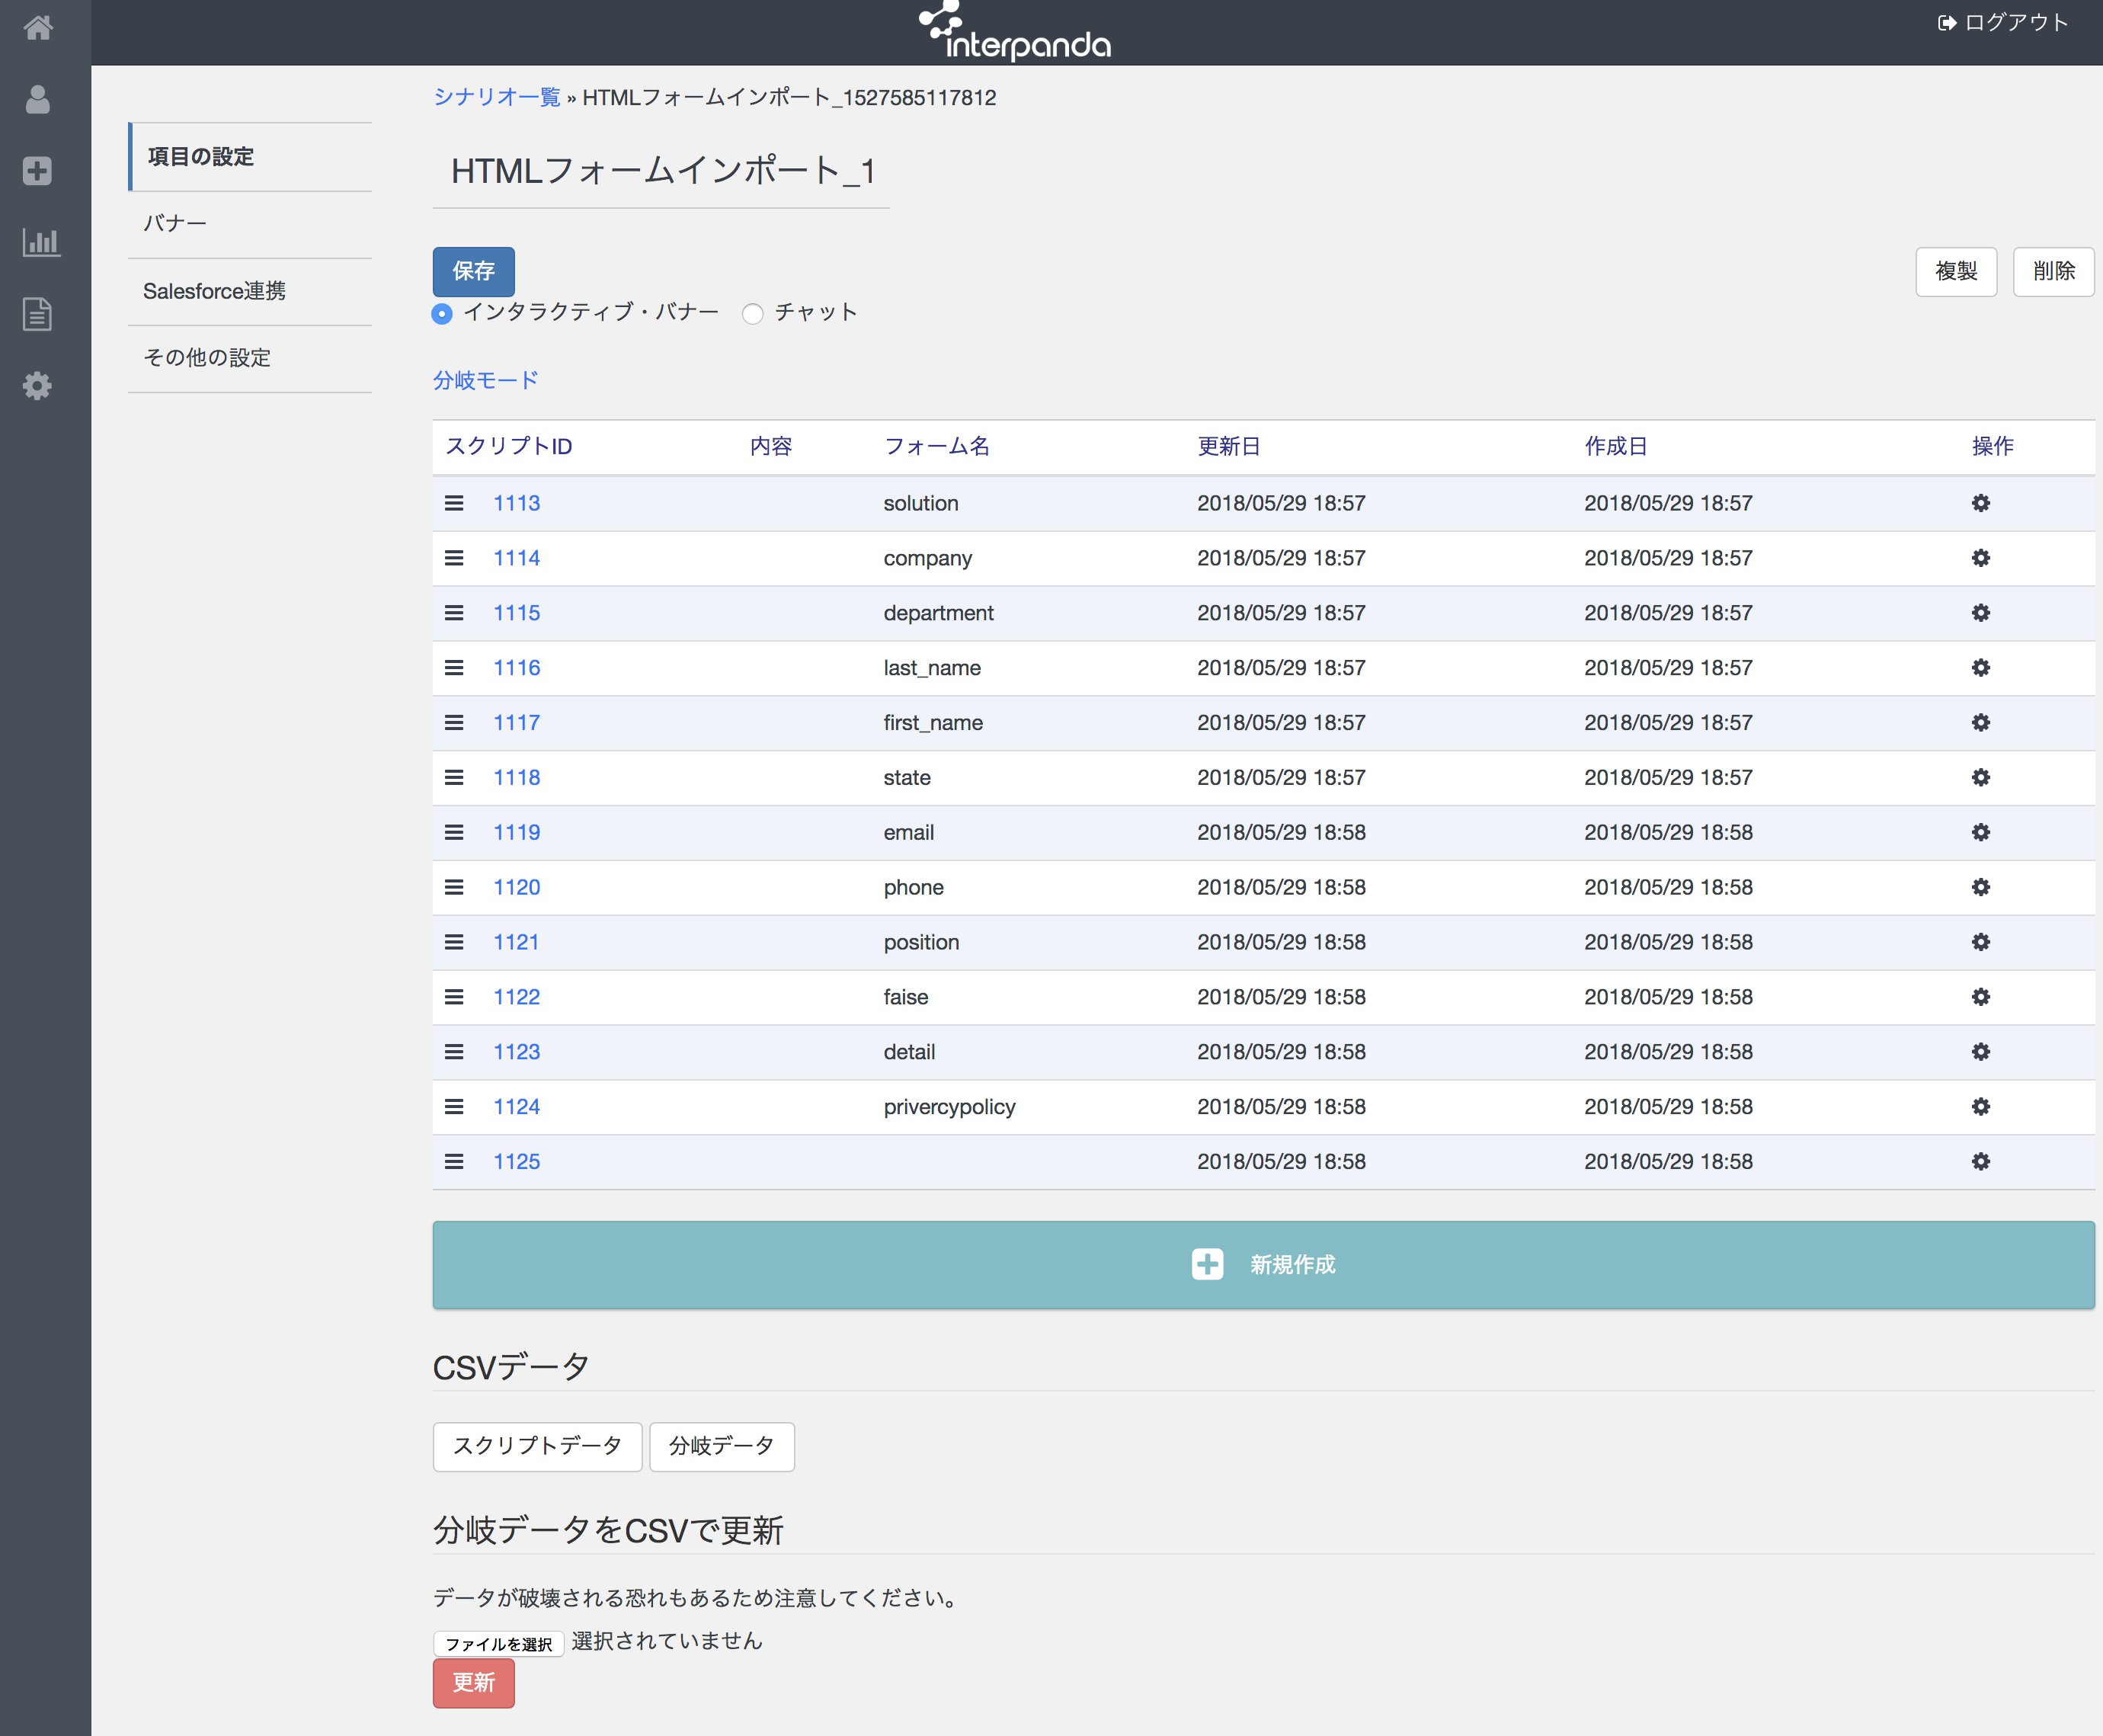Click the interpanda logo
2103x1736 pixels.
click(1015, 31)
